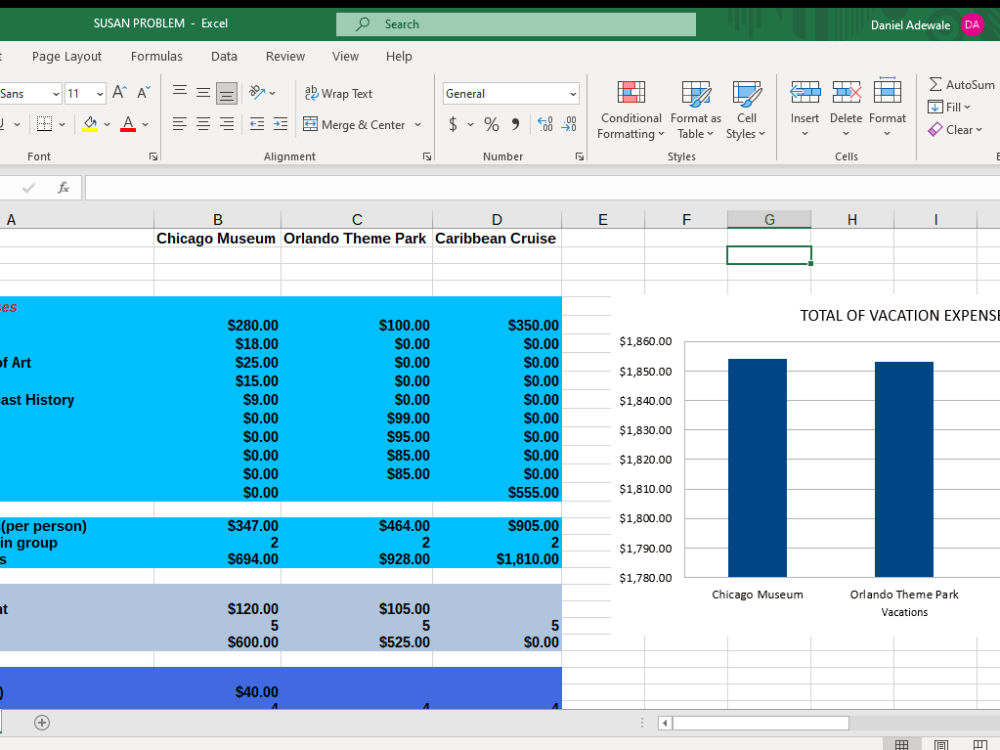Align text left
Image resolution: width=1000 pixels, height=750 pixels.
pyautogui.click(x=180, y=124)
